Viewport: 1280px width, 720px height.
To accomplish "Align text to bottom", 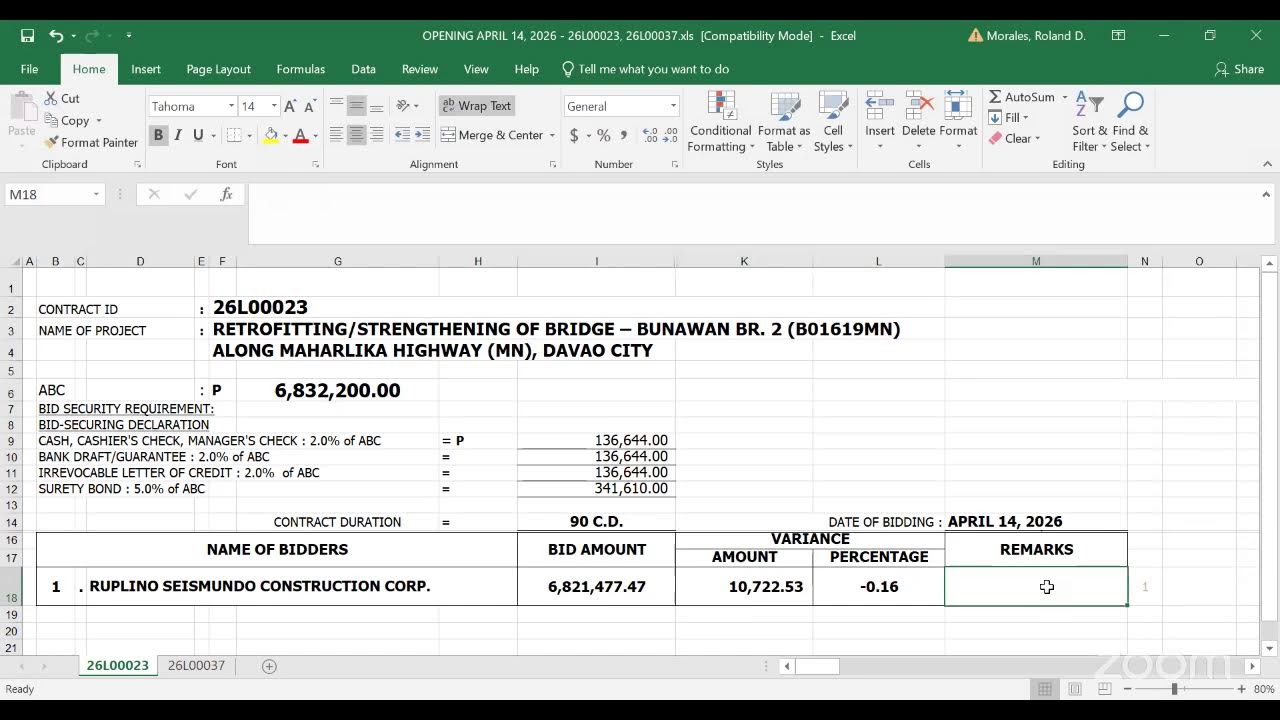I will [376, 106].
